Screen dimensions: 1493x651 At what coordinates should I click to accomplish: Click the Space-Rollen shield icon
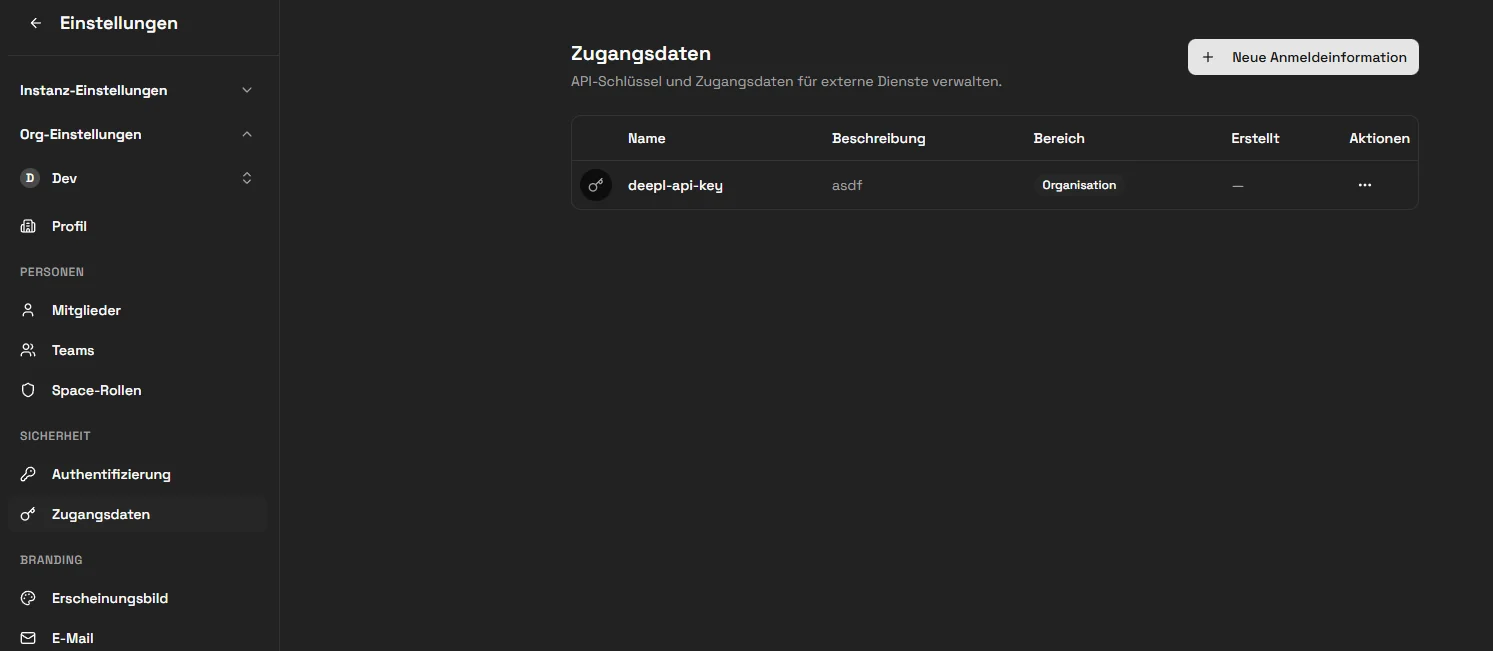28,390
